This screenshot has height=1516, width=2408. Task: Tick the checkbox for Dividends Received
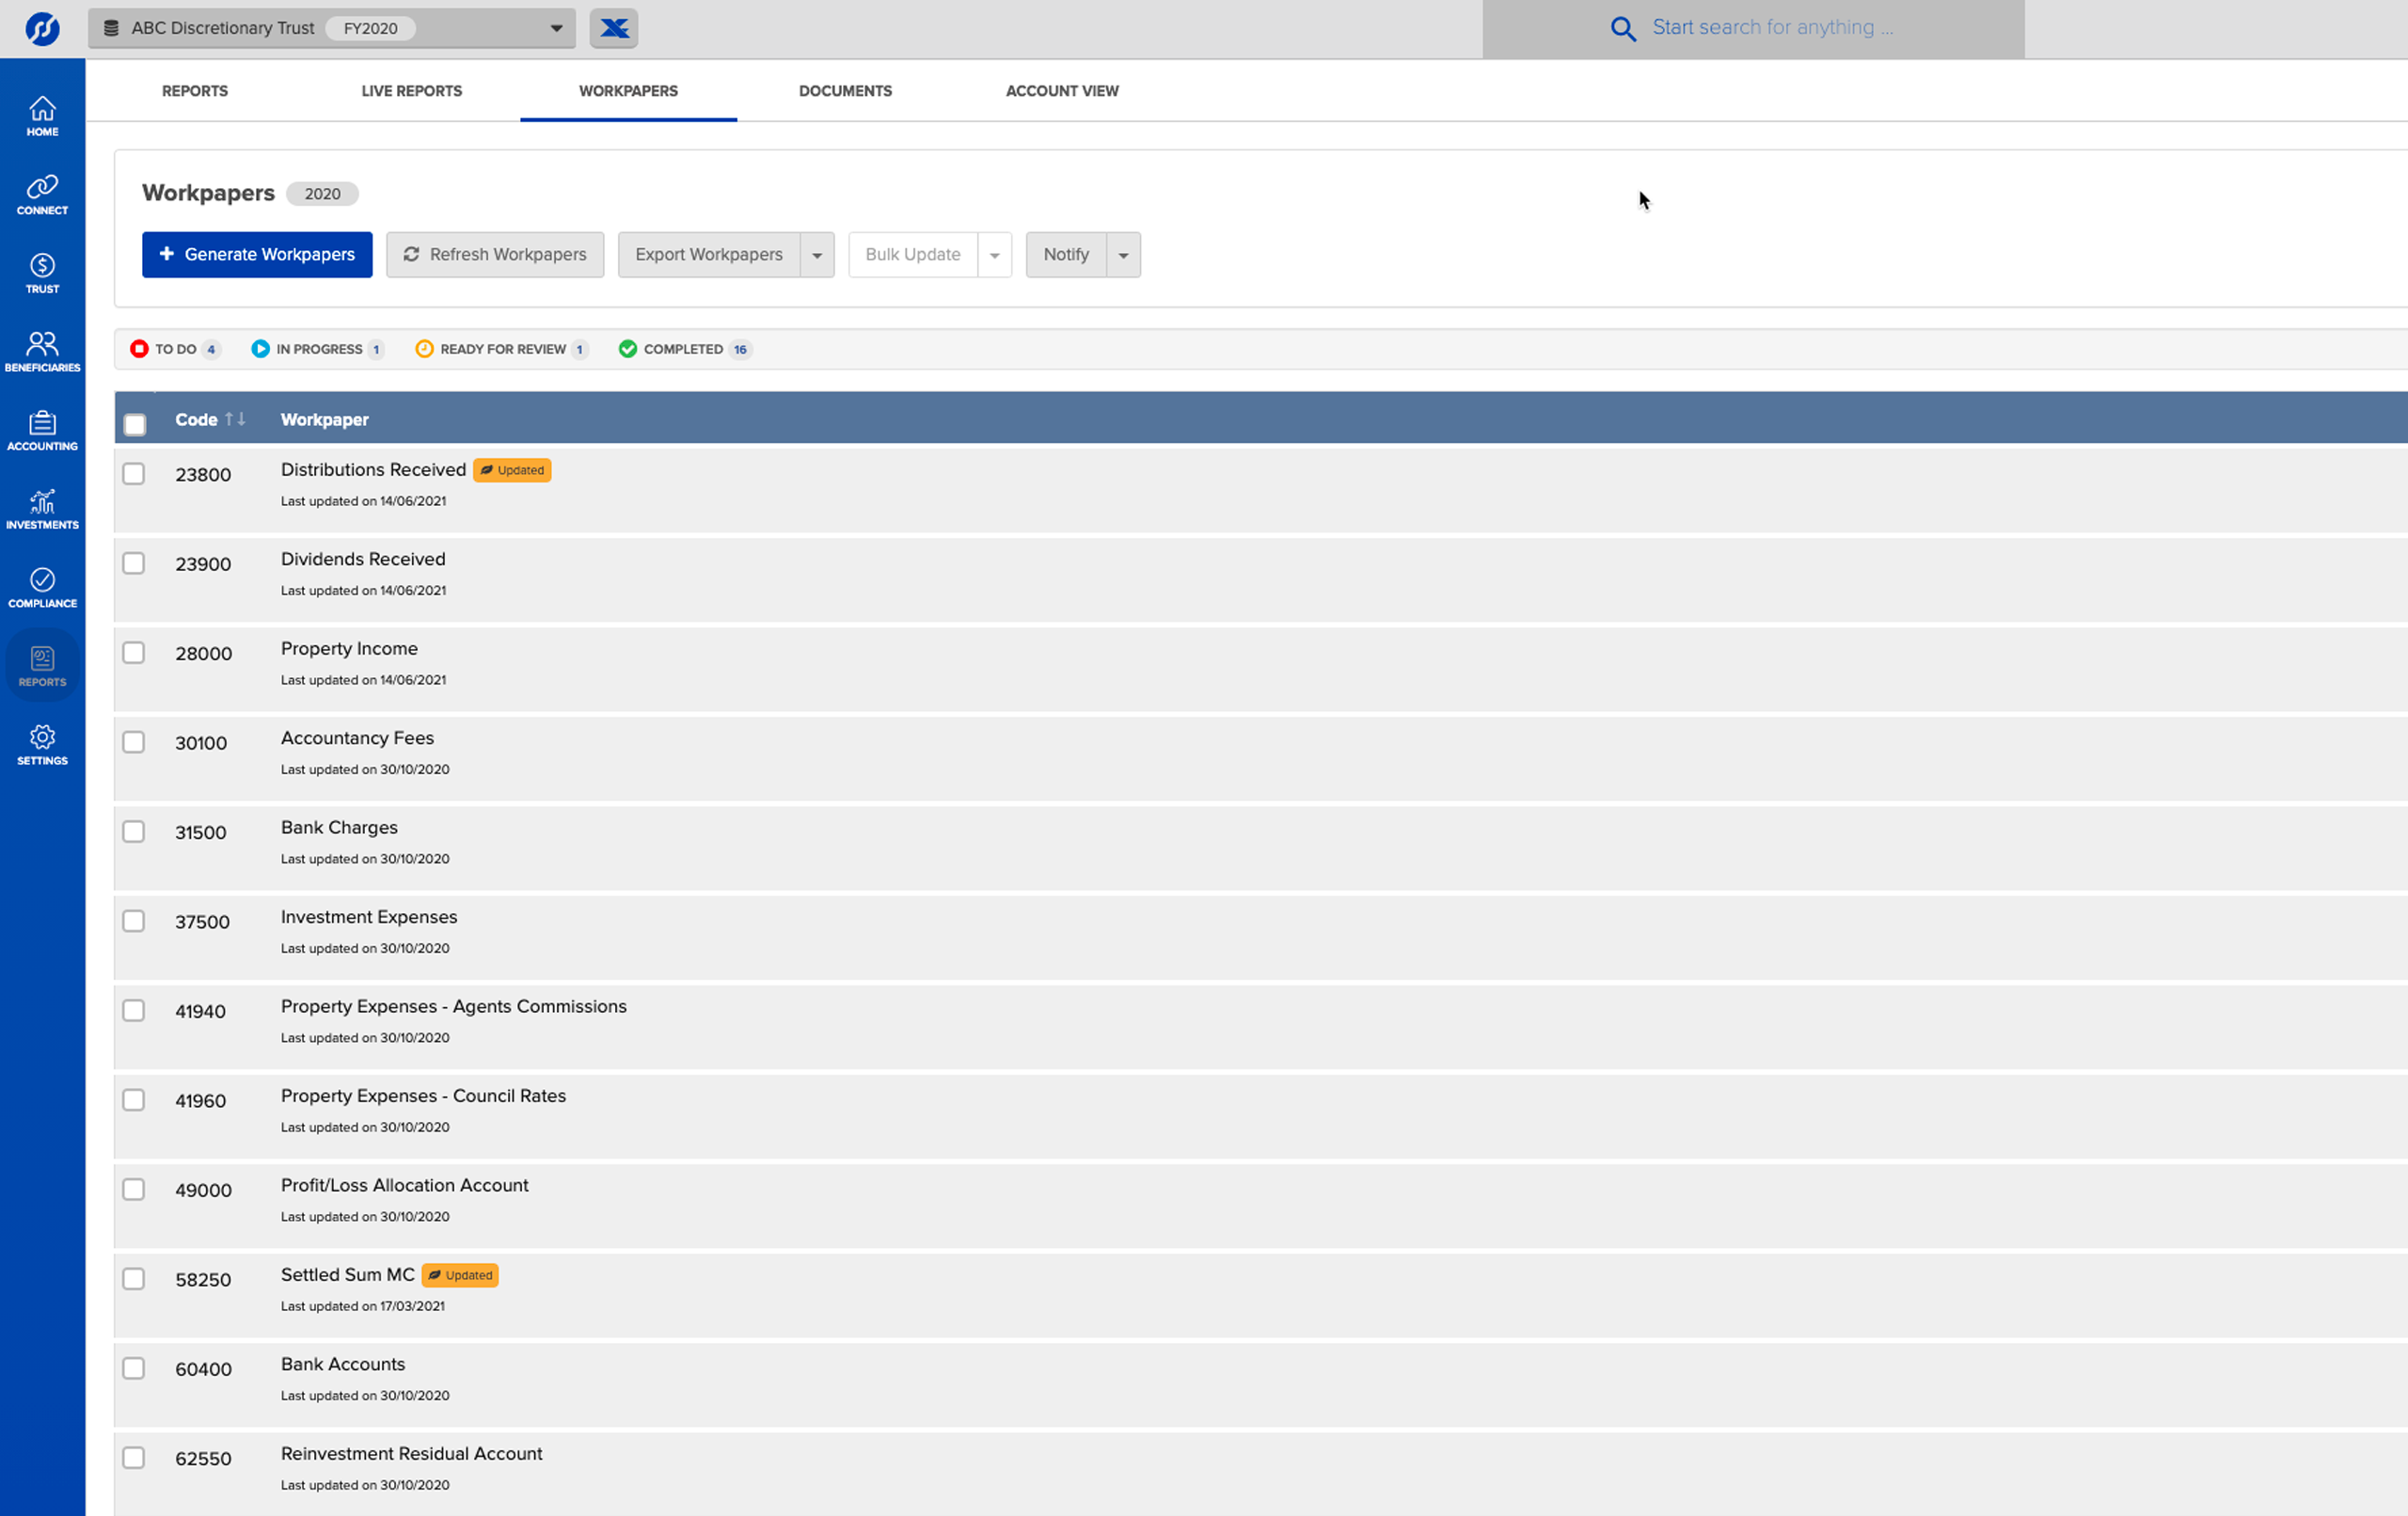(134, 563)
